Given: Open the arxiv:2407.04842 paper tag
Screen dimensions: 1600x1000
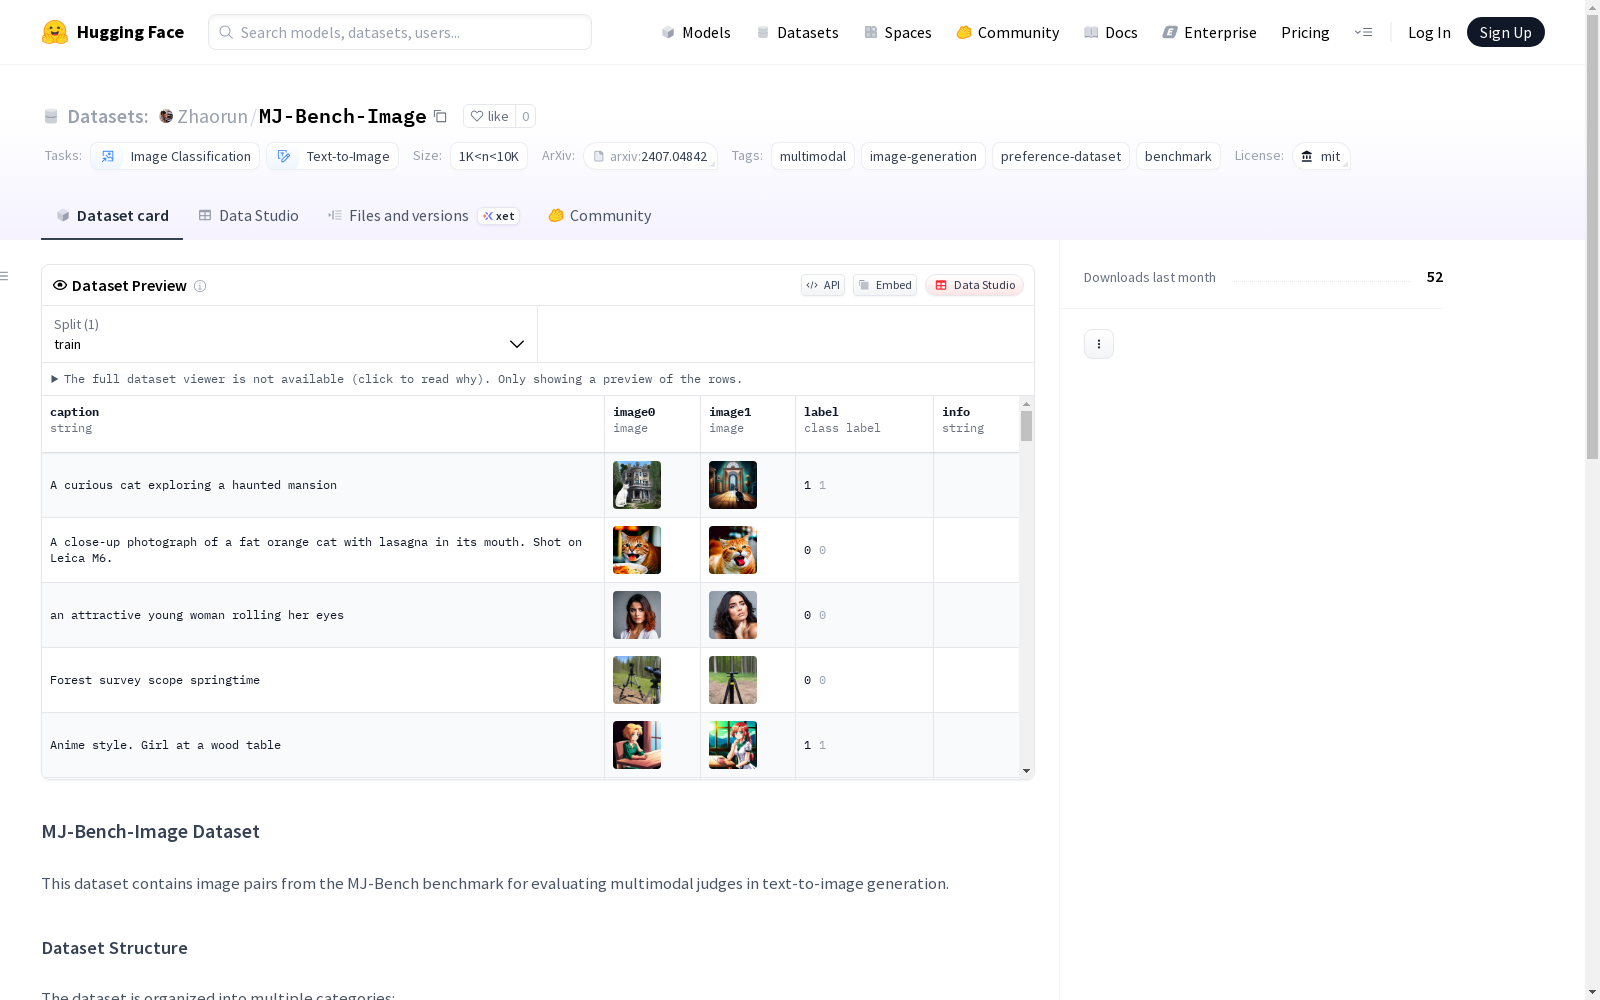Looking at the screenshot, I should [650, 156].
